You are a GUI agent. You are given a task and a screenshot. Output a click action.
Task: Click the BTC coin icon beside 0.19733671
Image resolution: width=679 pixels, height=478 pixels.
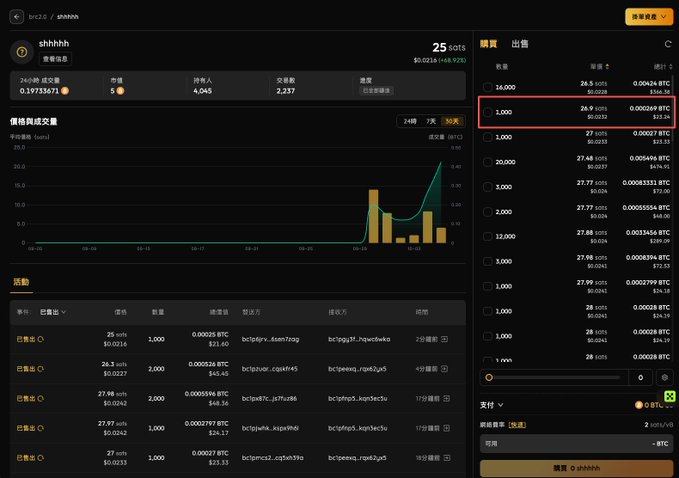coord(65,90)
